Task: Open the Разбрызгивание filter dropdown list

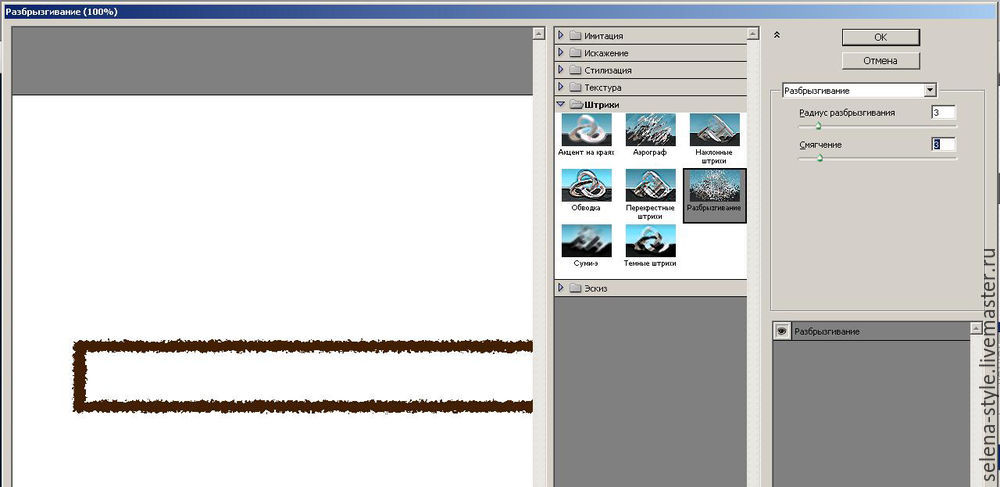Action: pyautogui.click(x=930, y=90)
